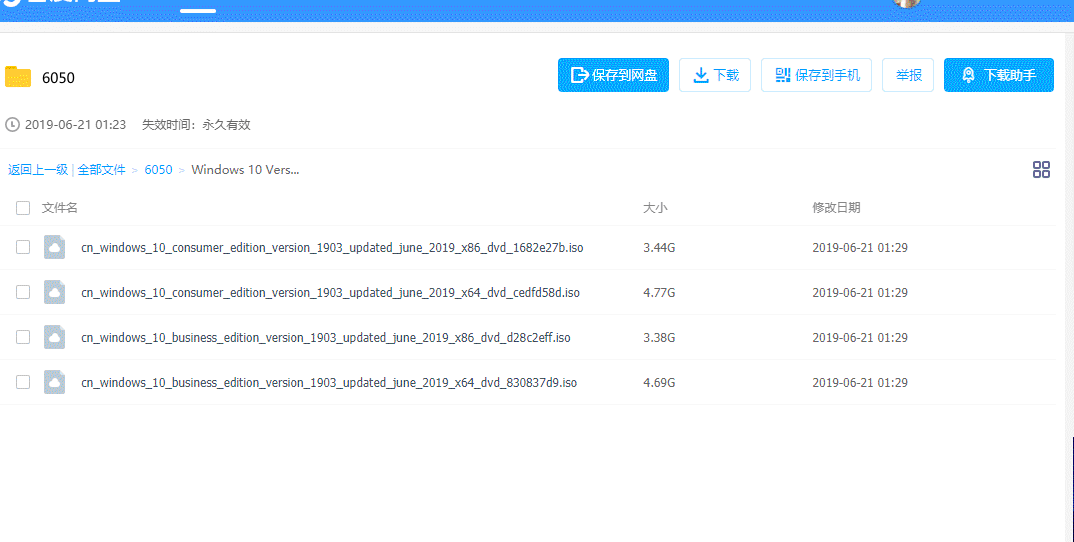The height and width of the screenshot is (542, 1074).
Task: Open the 全部文件 breadcrumb link
Action: [x=101, y=170]
